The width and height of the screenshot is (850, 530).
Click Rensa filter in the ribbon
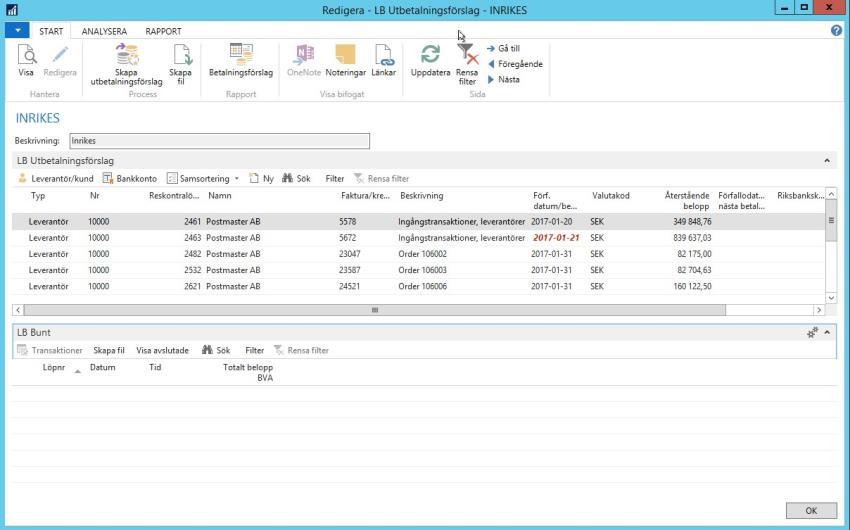(467, 64)
